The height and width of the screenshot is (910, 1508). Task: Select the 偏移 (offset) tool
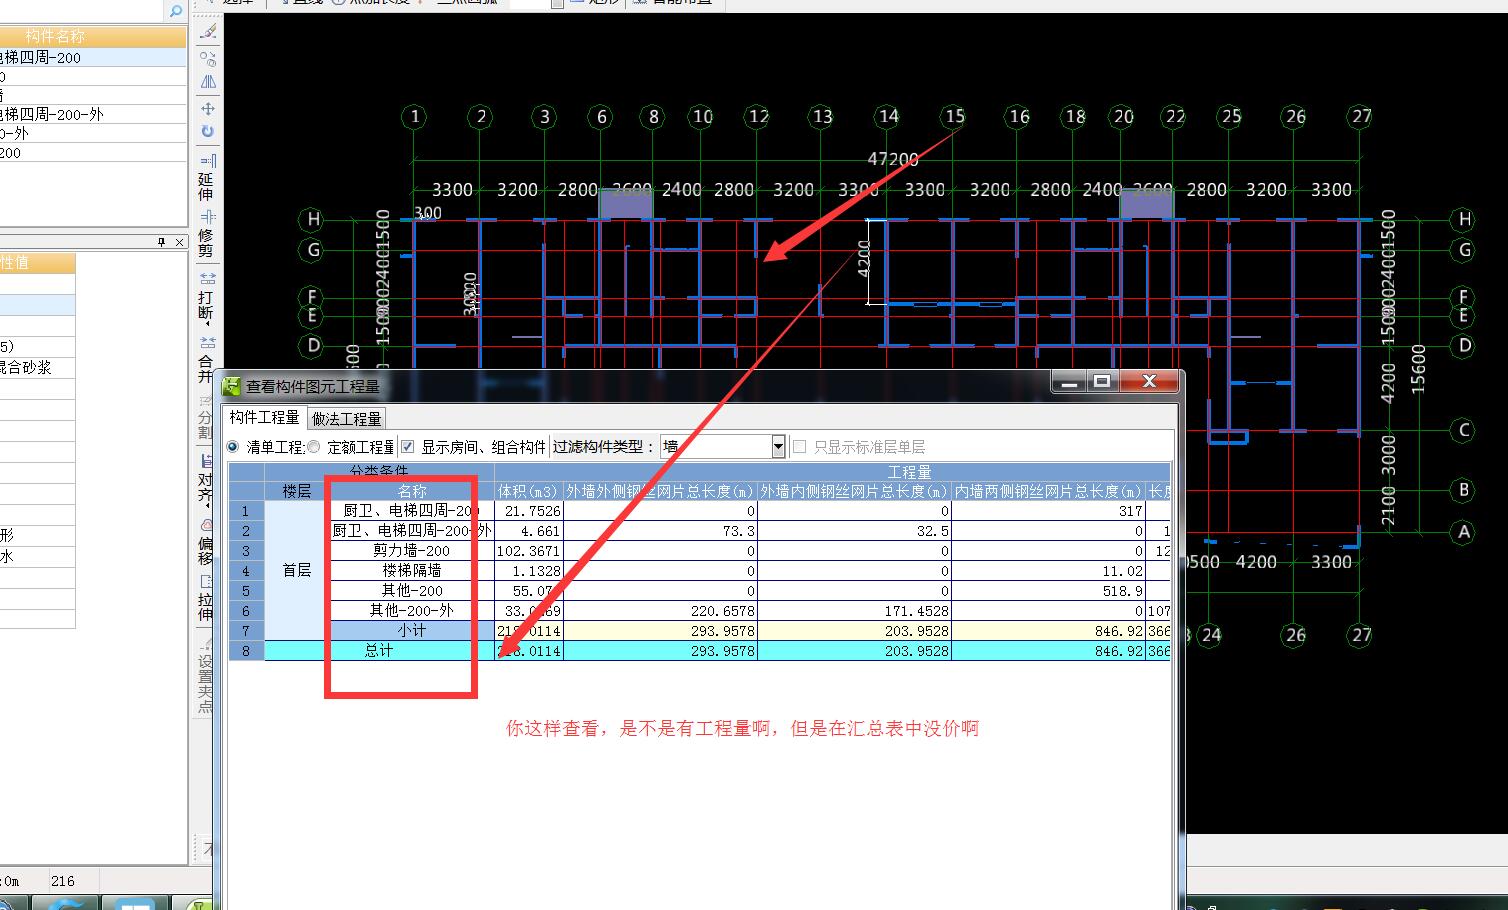coord(206,541)
